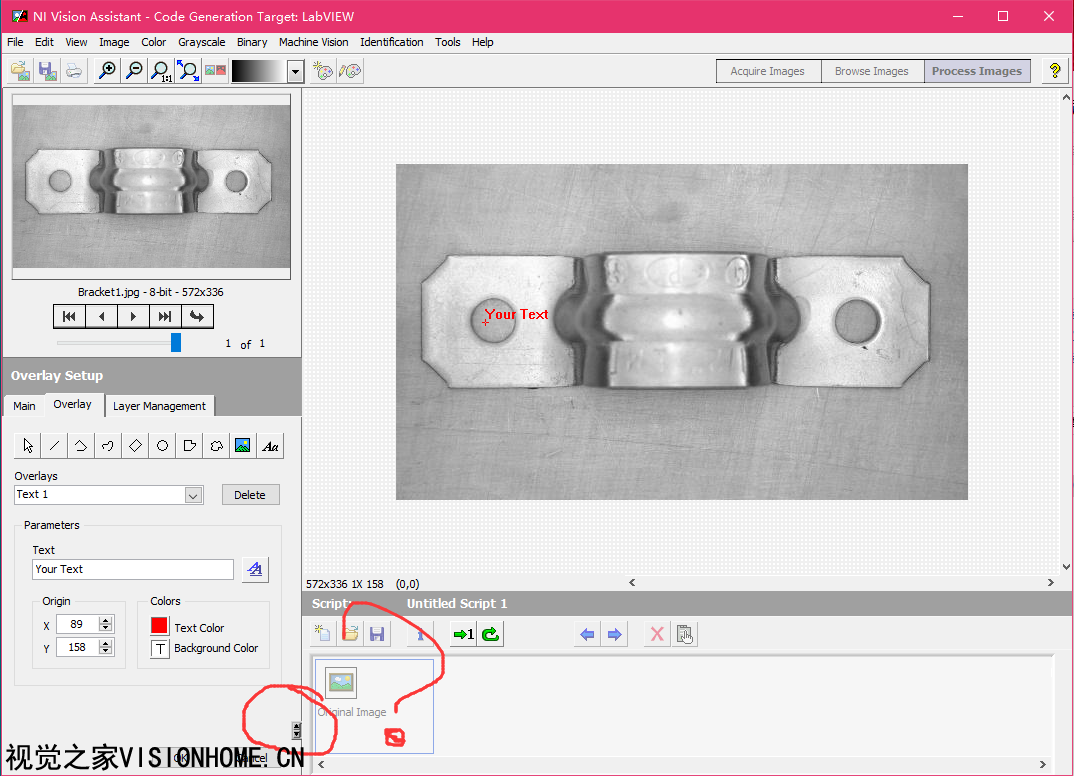The image size is (1074, 776).
Task: Click the Text input field containing Your Text
Action: pyautogui.click(x=133, y=569)
